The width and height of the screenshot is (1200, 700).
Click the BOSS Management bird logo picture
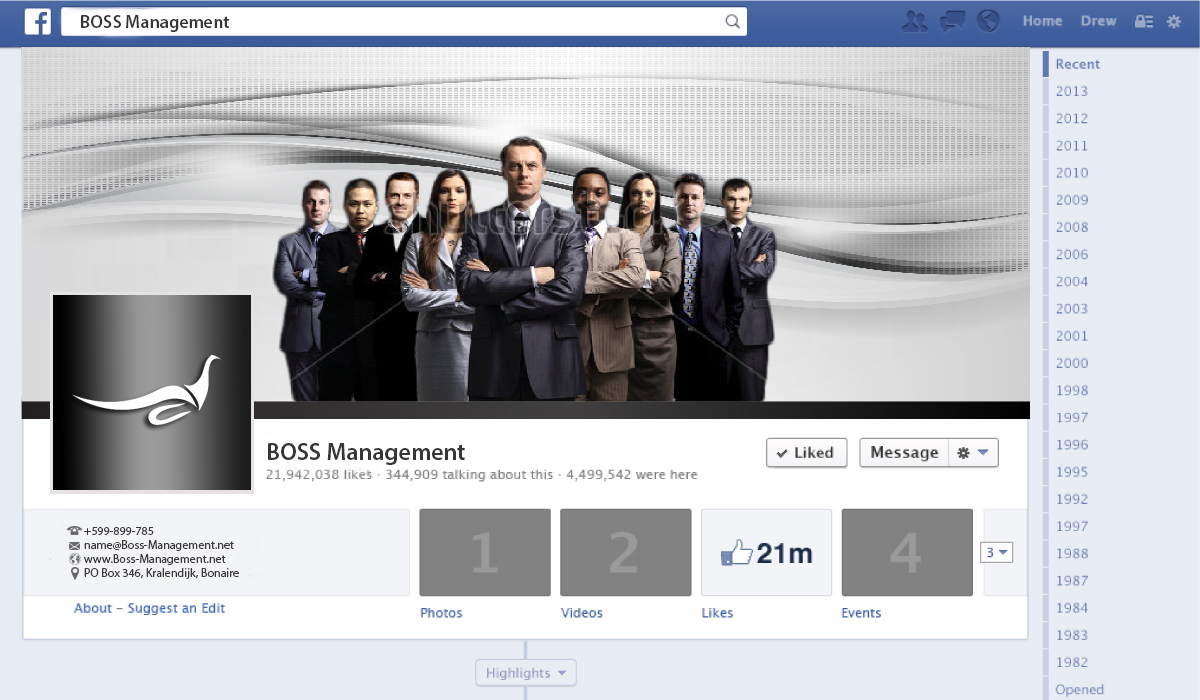tap(152, 393)
